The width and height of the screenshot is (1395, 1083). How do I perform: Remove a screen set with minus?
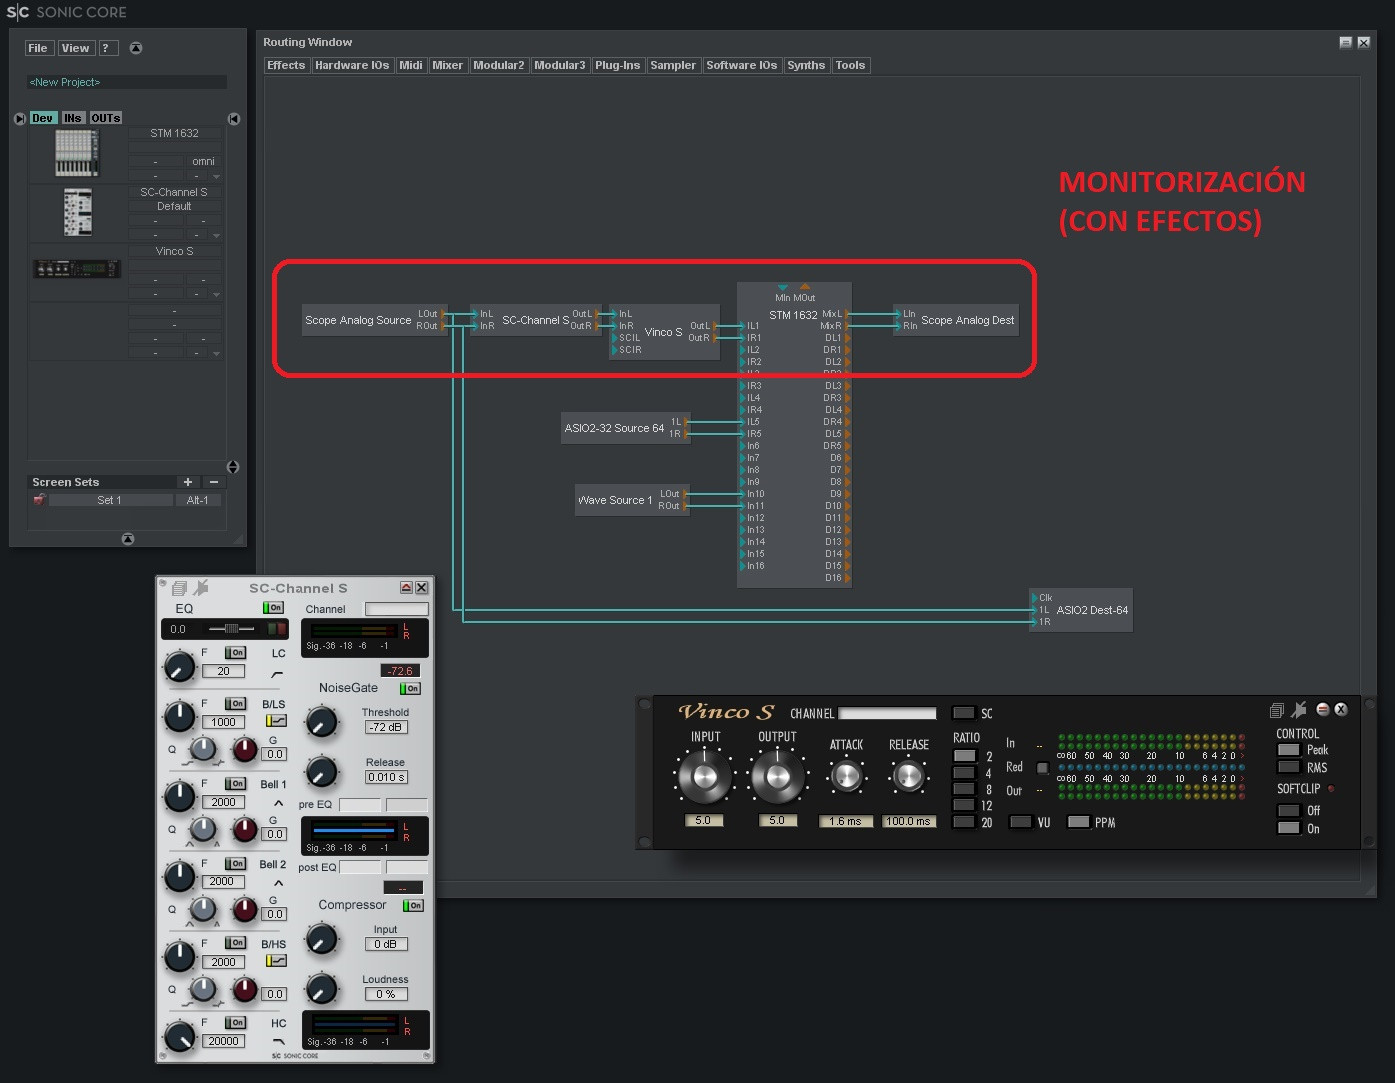pos(213,482)
